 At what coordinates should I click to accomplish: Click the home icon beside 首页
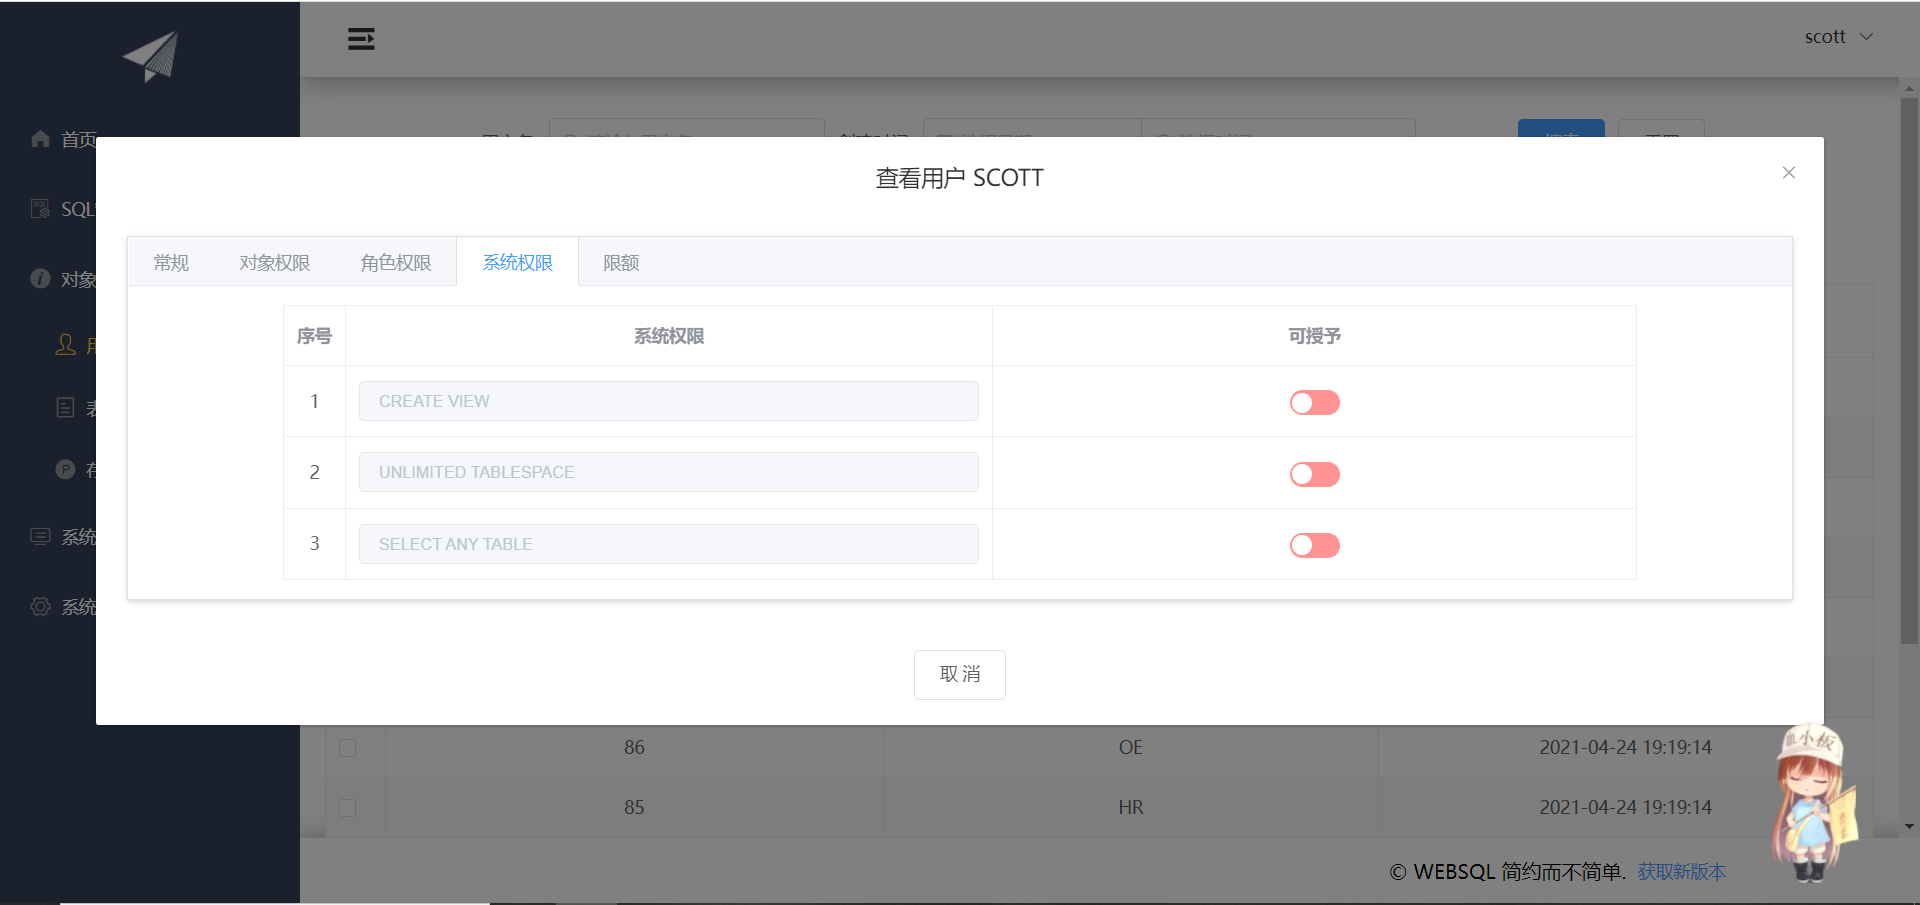pos(40,139)
